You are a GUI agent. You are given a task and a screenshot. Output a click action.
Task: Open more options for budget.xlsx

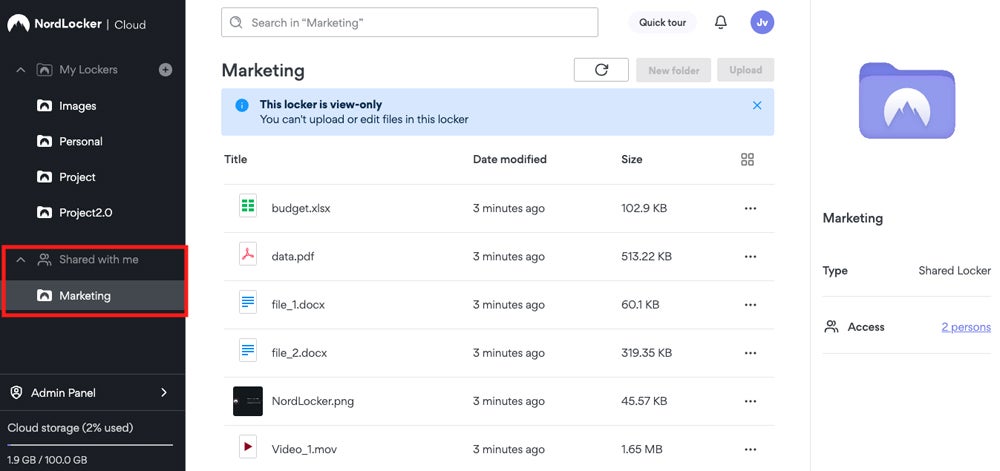click(x=750, y=208)
